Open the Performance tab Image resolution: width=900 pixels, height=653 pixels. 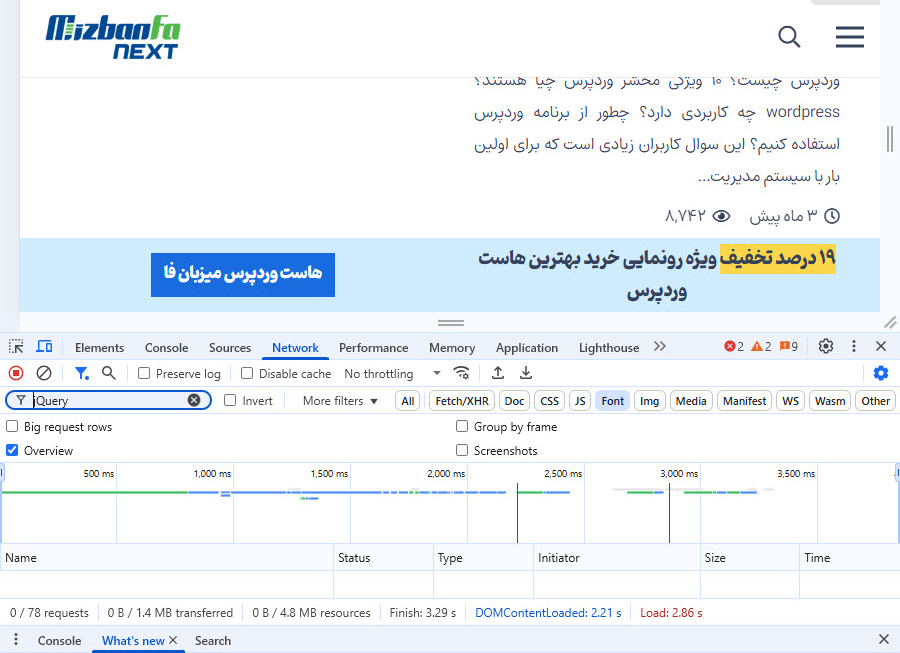tap(374, 348)
